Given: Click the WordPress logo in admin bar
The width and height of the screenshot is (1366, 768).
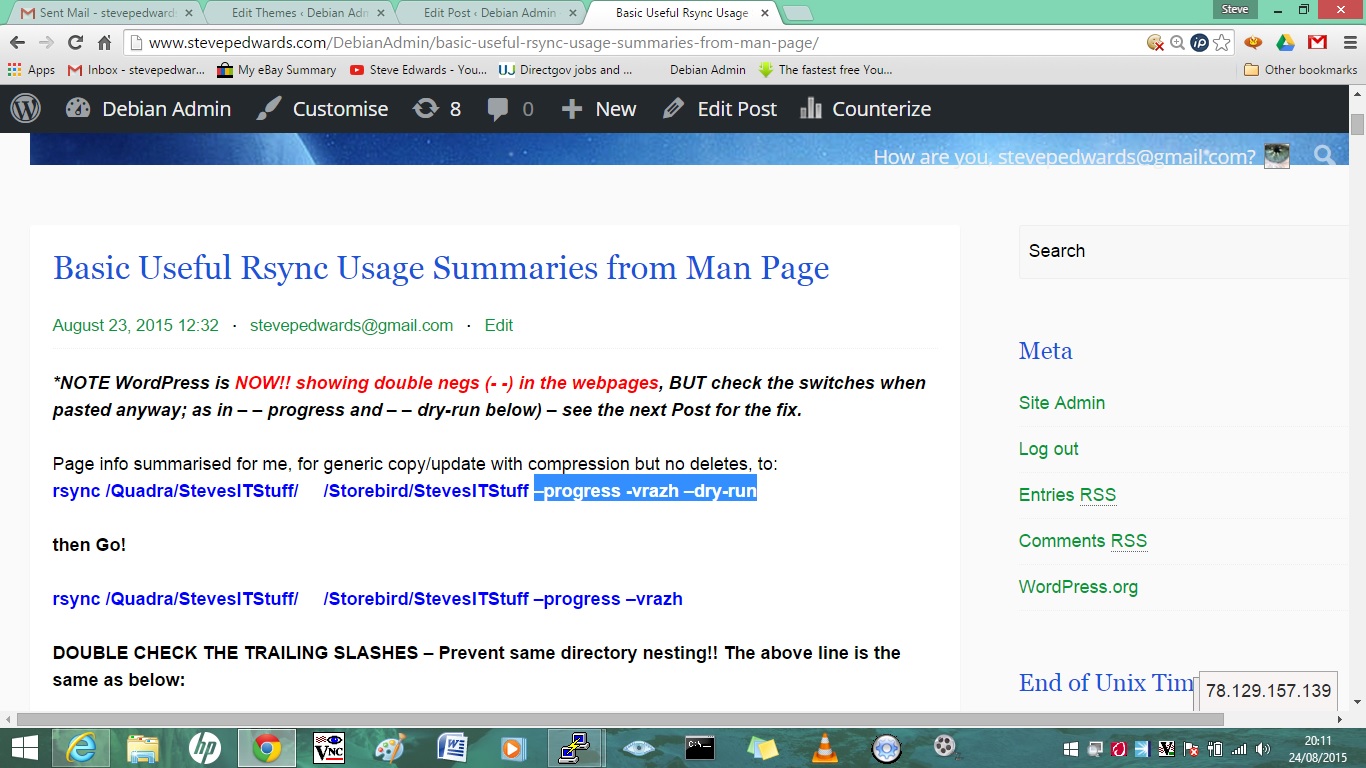Looking at the screenshot, I should click(26, 109).
